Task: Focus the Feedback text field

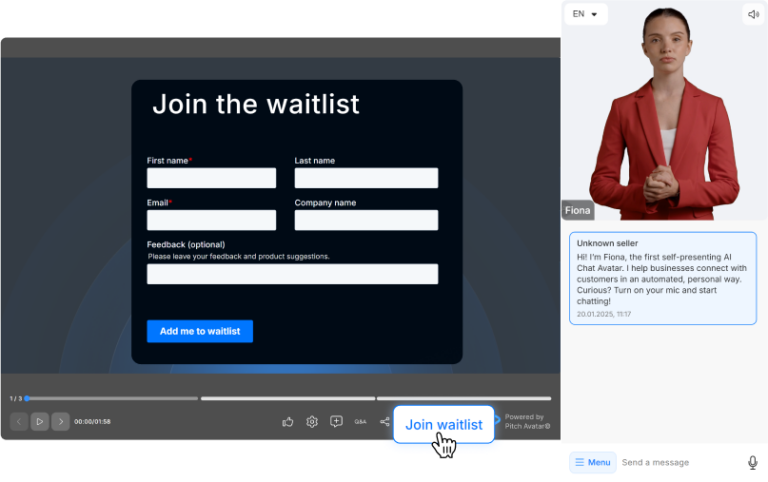Action: [292, 274]
